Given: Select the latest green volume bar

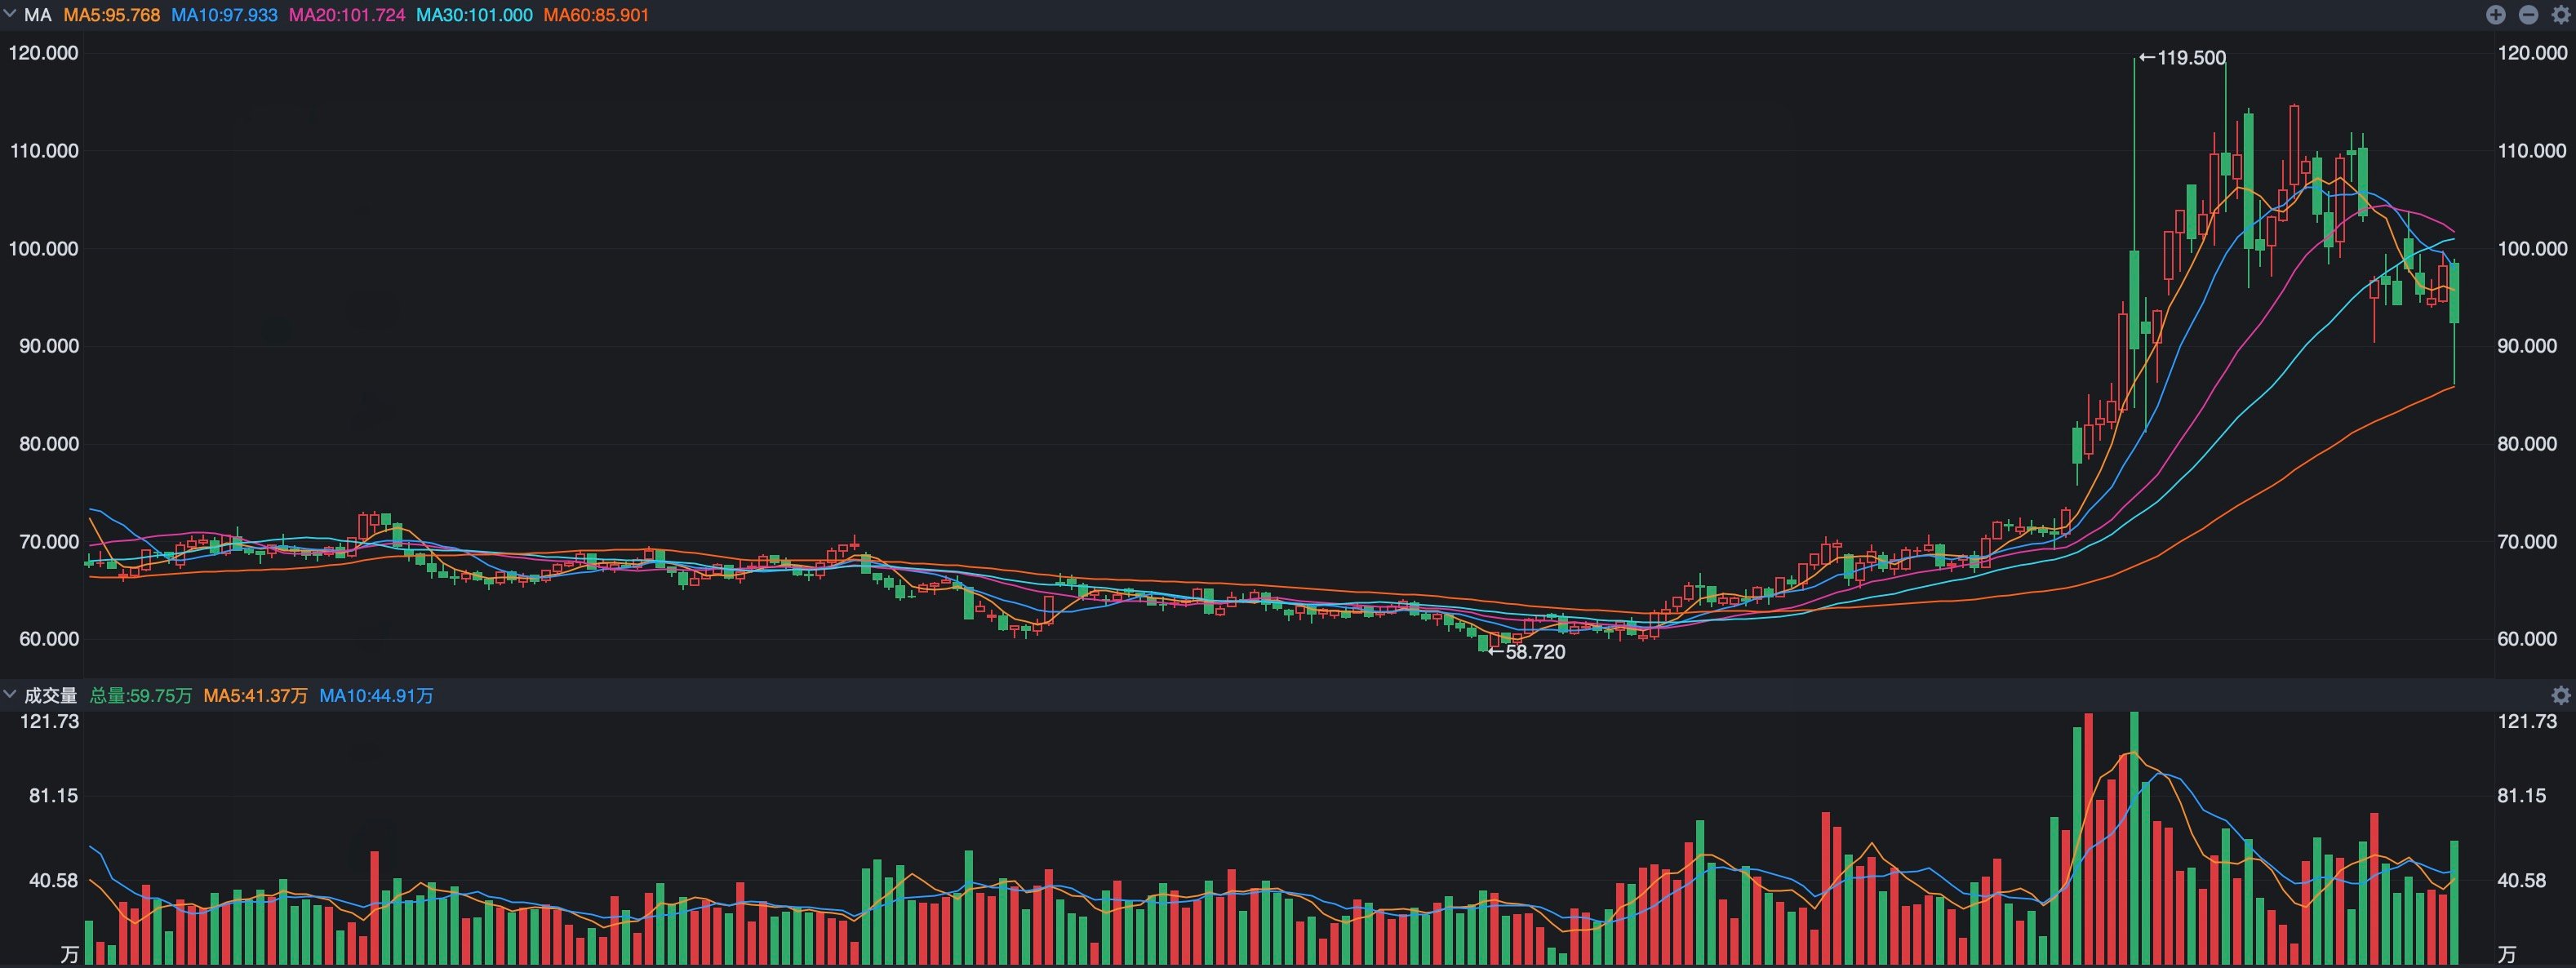Looking at the screenshot, I should pyautogui.click(x=2454, y=903).
